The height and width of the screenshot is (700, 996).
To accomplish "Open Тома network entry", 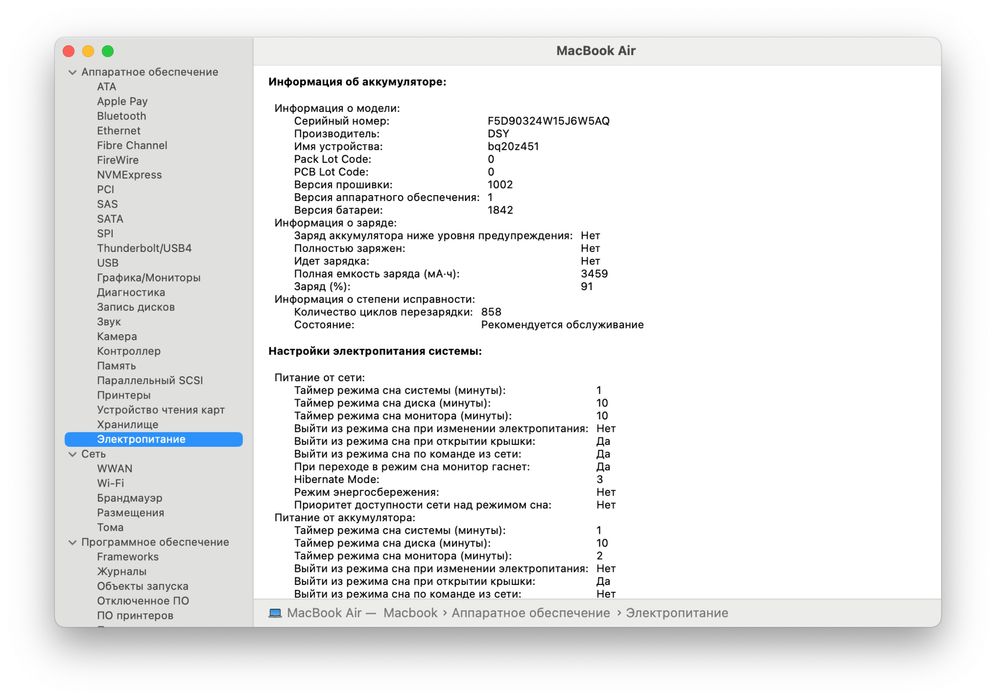I will coord(110,527).
